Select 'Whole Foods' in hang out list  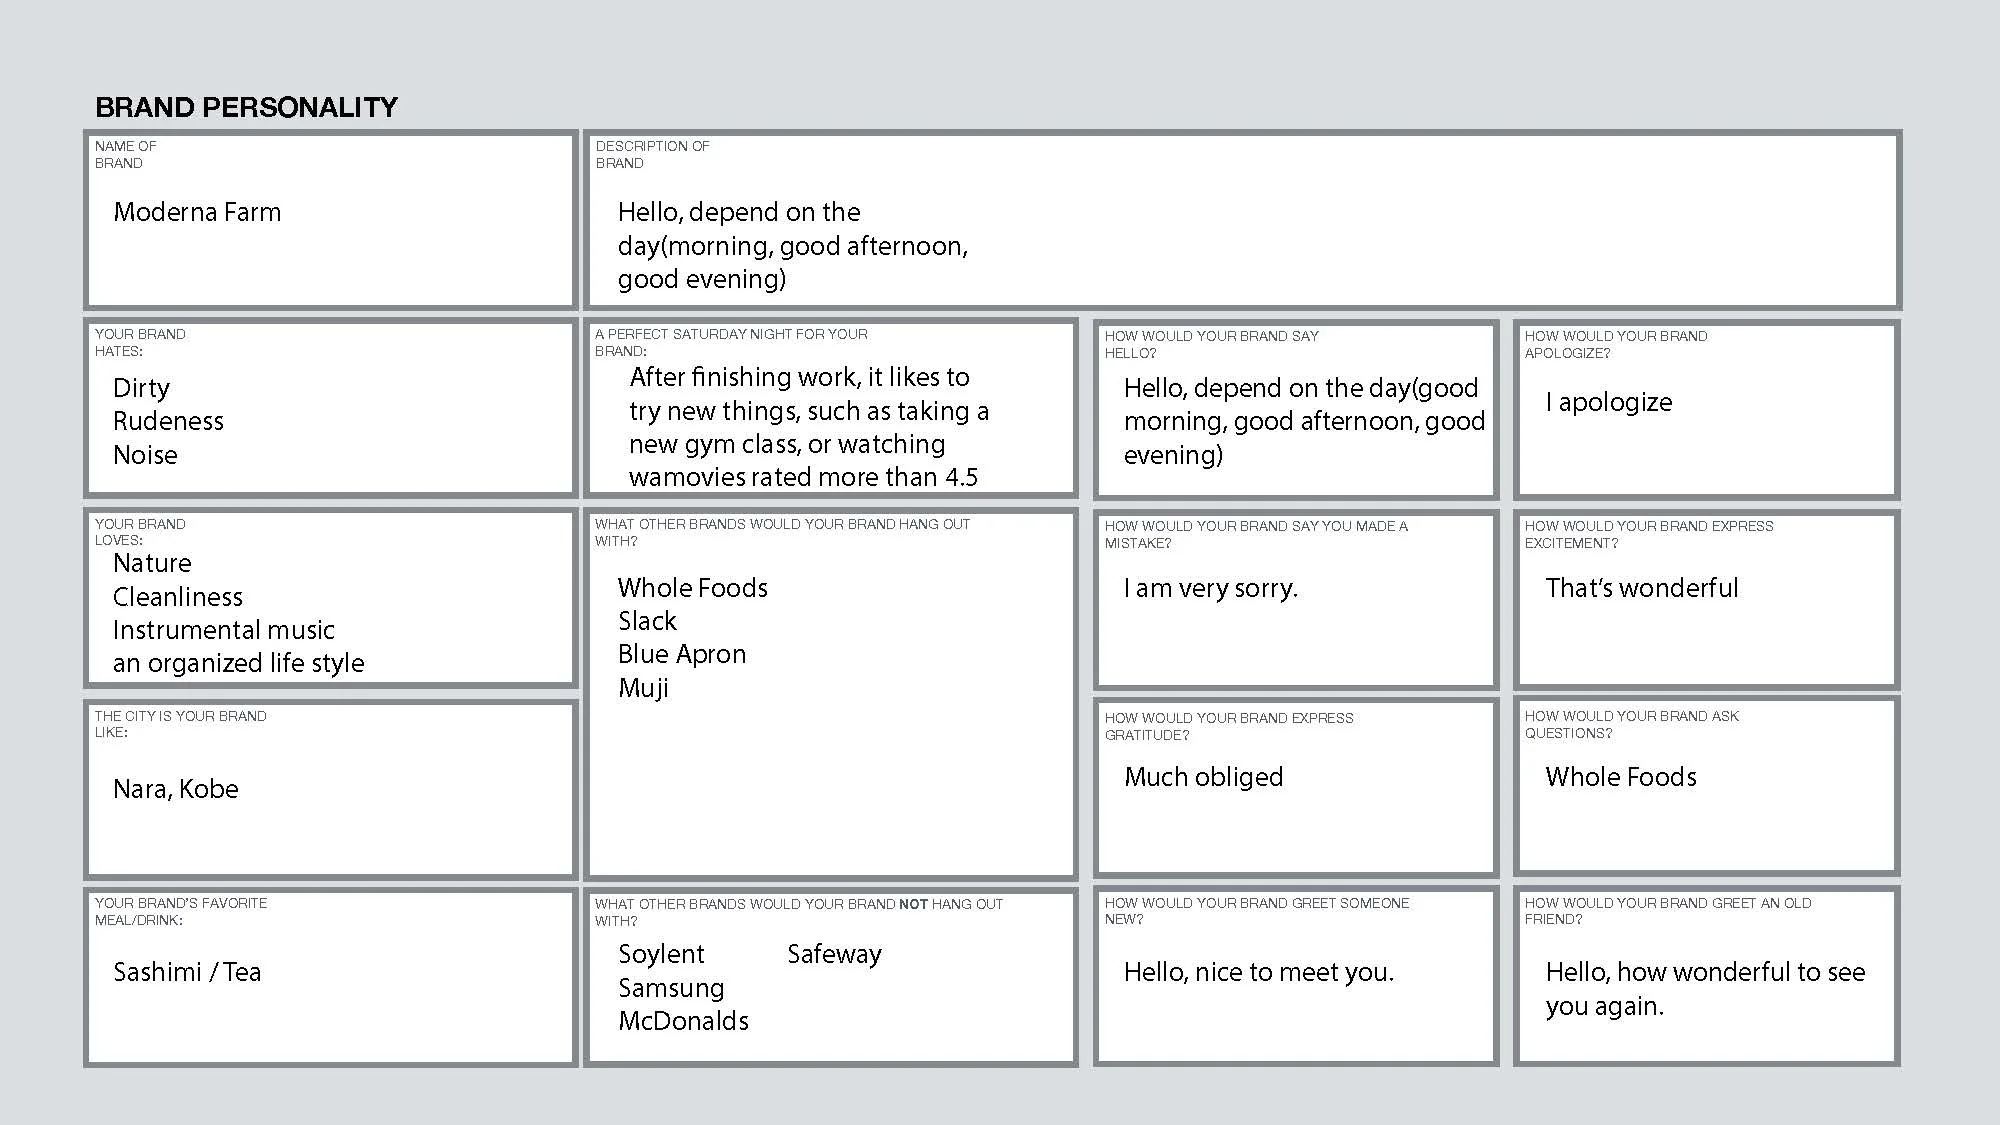point(693,588)
